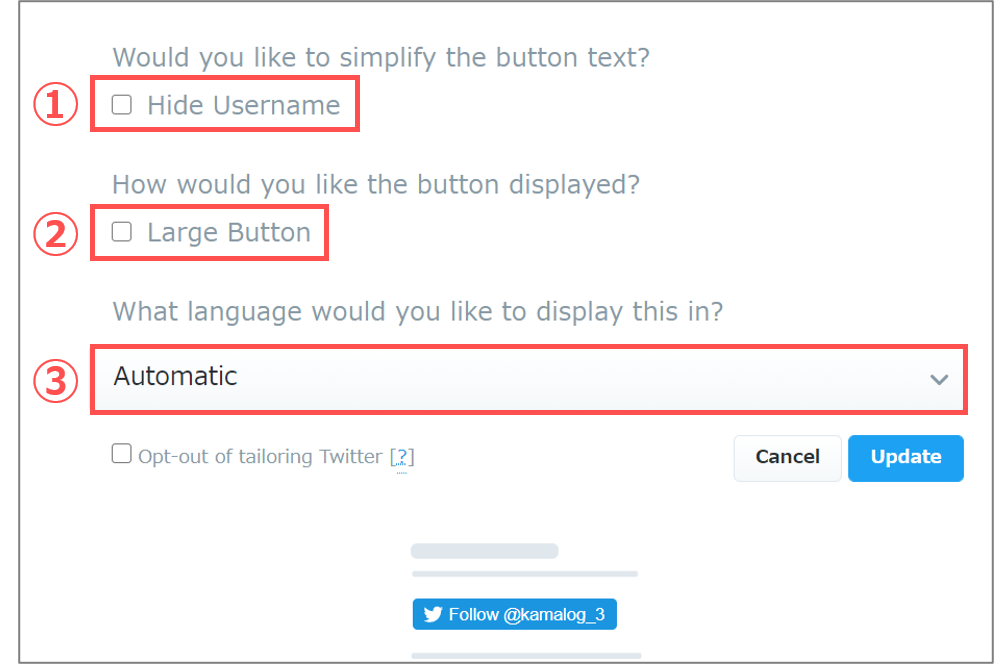The image size is (994, 664).
Task: Click the 'How would you like the button displayed?' text
Action: pos(376,185)
